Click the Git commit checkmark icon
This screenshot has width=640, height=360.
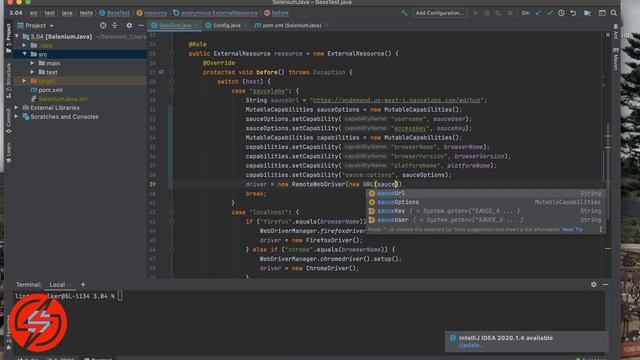tap(550, 13)
